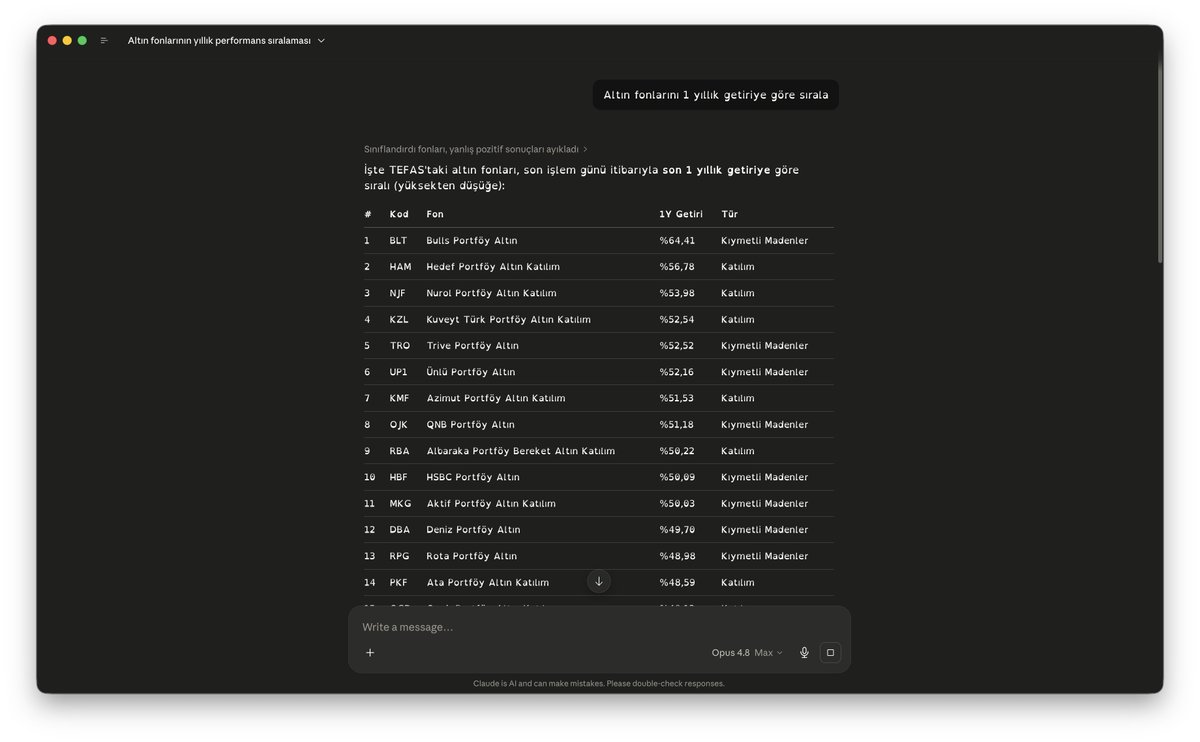Screen dimensions: 1200x742
Task: Select the fund code 'PKF'
Action: (399, 582)
